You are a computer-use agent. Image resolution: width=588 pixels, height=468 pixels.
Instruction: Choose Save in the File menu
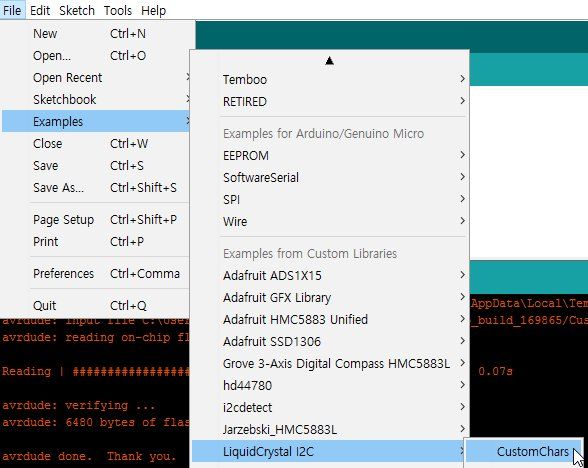point(96,165)
